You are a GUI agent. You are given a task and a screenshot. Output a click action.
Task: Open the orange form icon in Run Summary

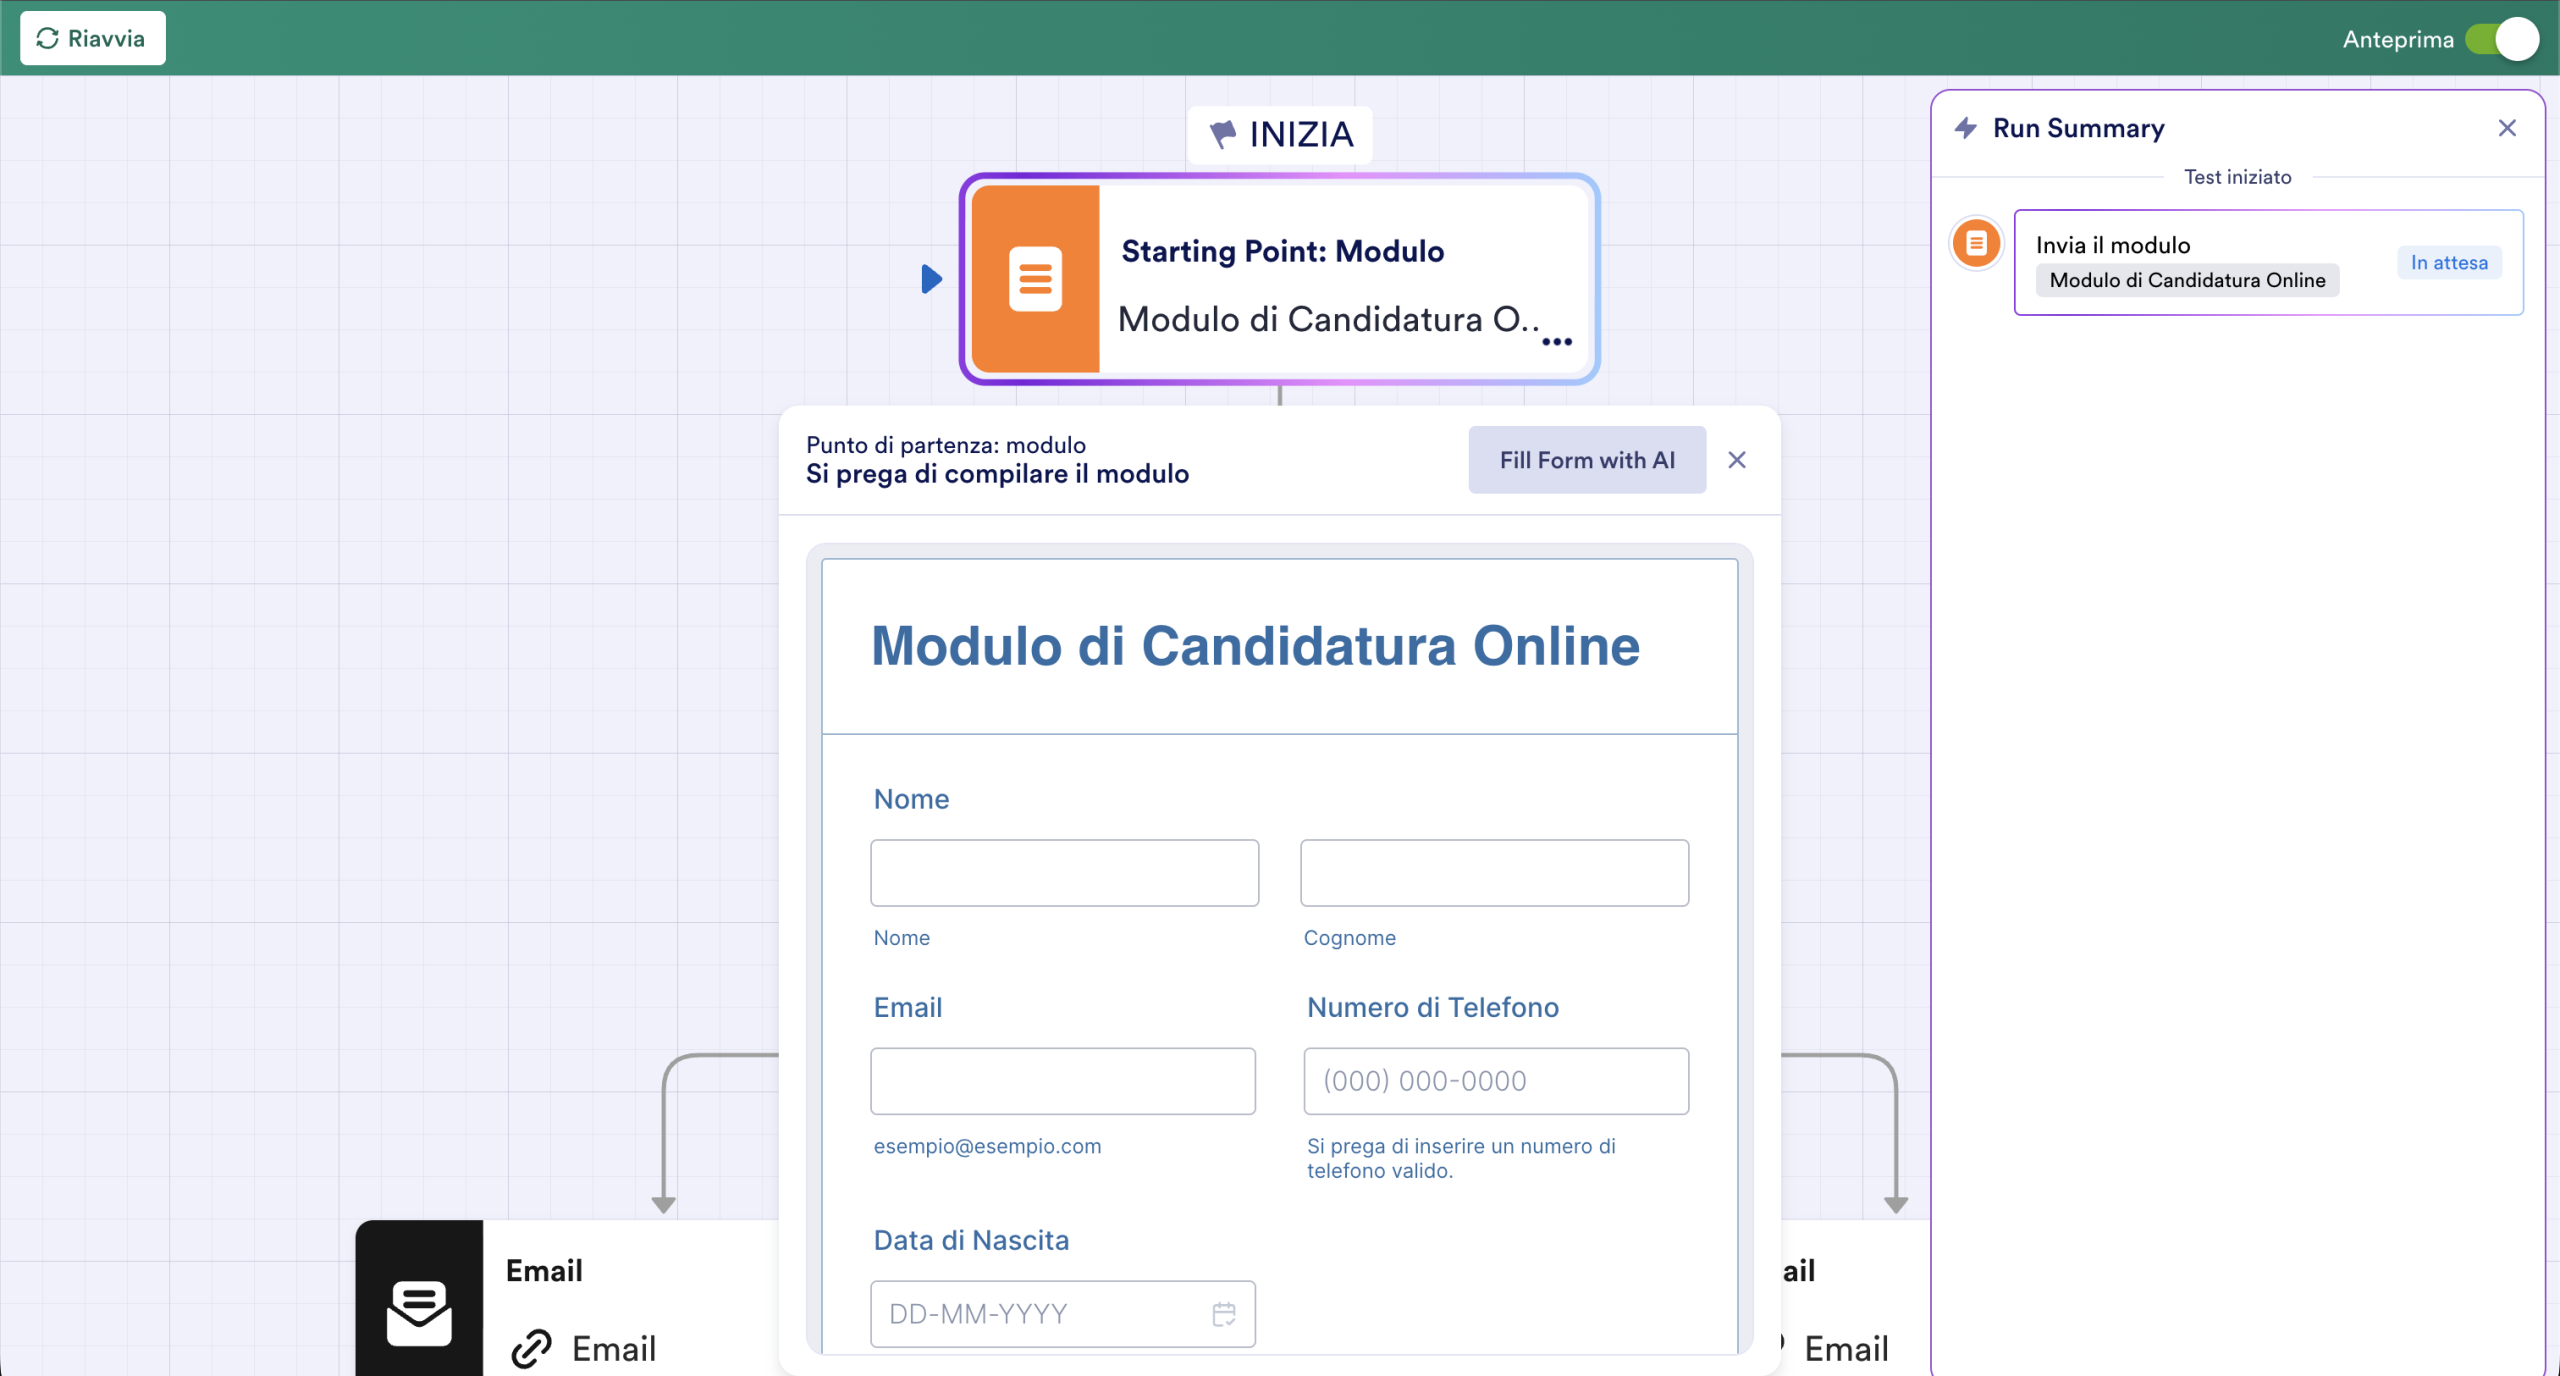tap(1976, 243)
